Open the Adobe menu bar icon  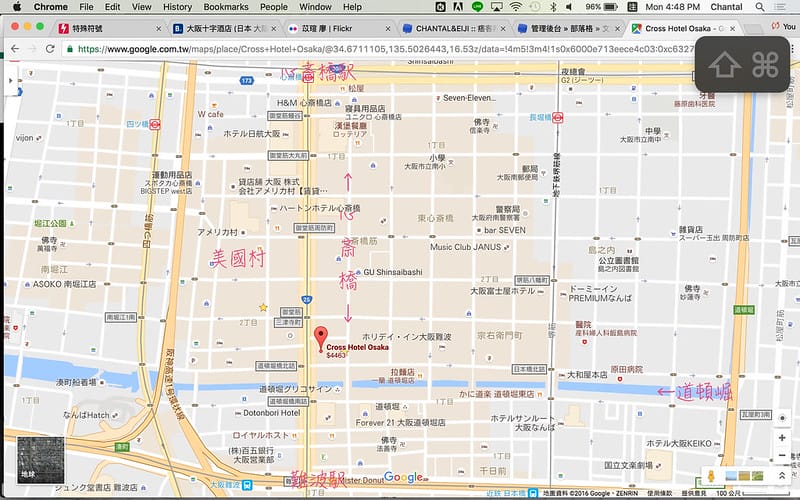point(458,7)
